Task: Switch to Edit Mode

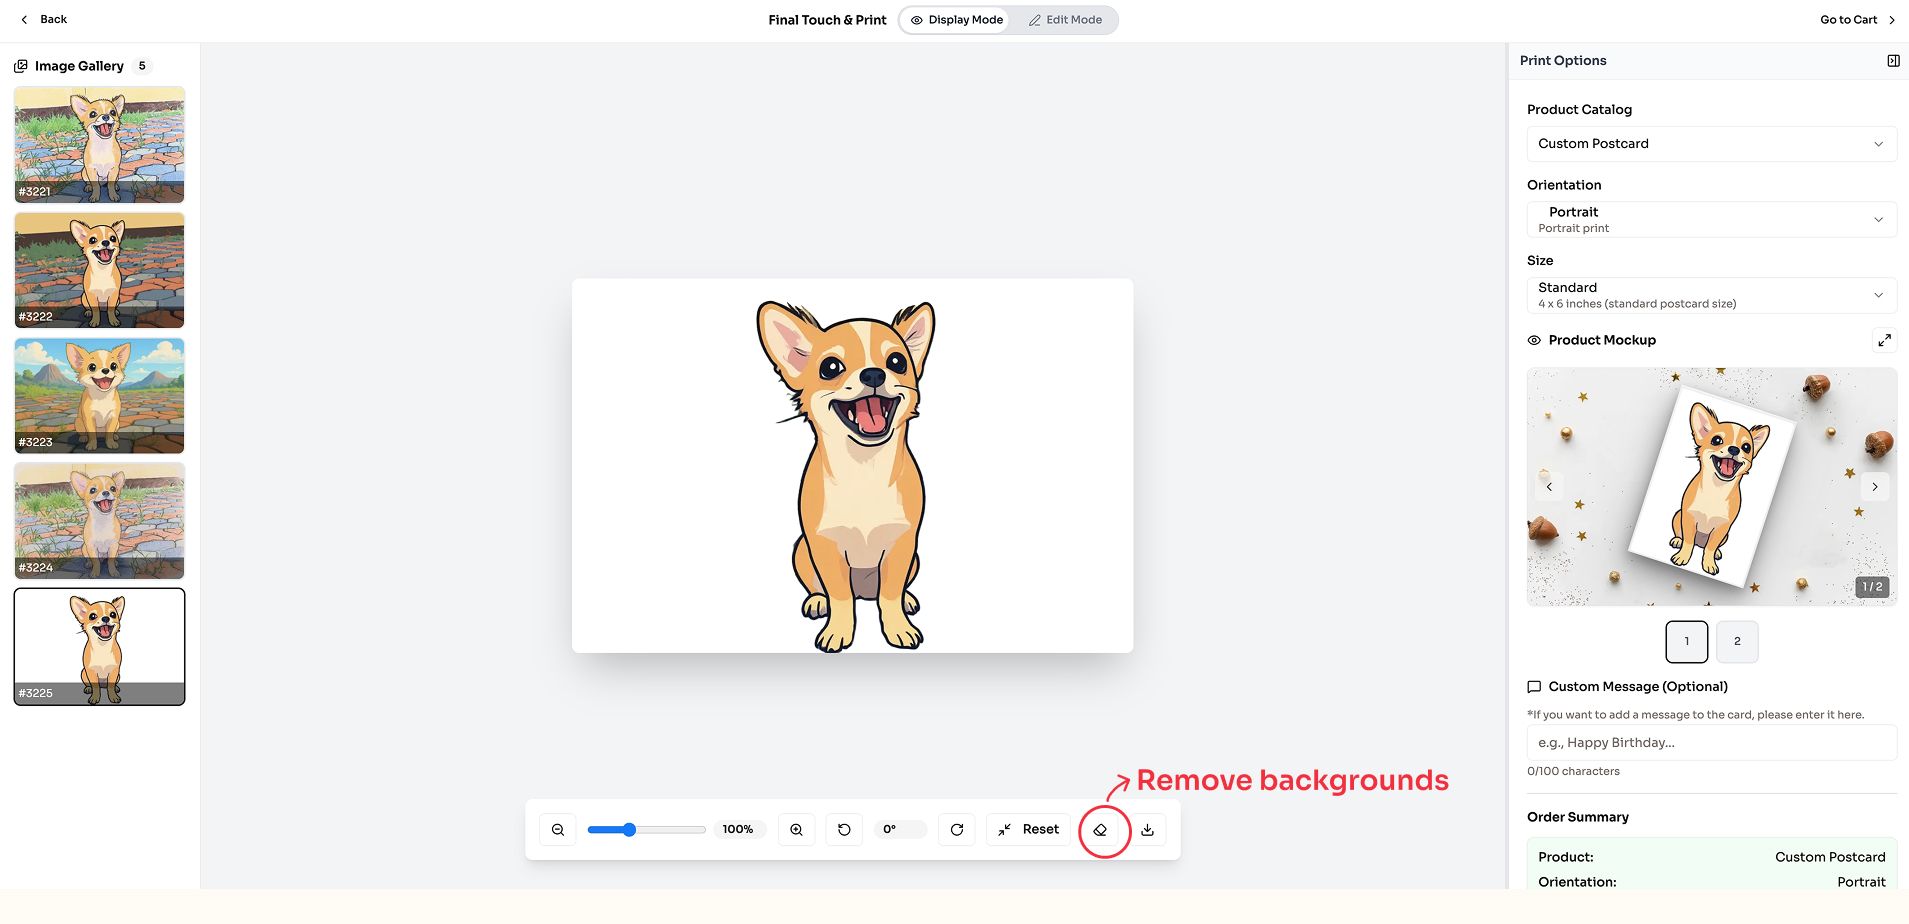Action: [x=1065, y=20]
